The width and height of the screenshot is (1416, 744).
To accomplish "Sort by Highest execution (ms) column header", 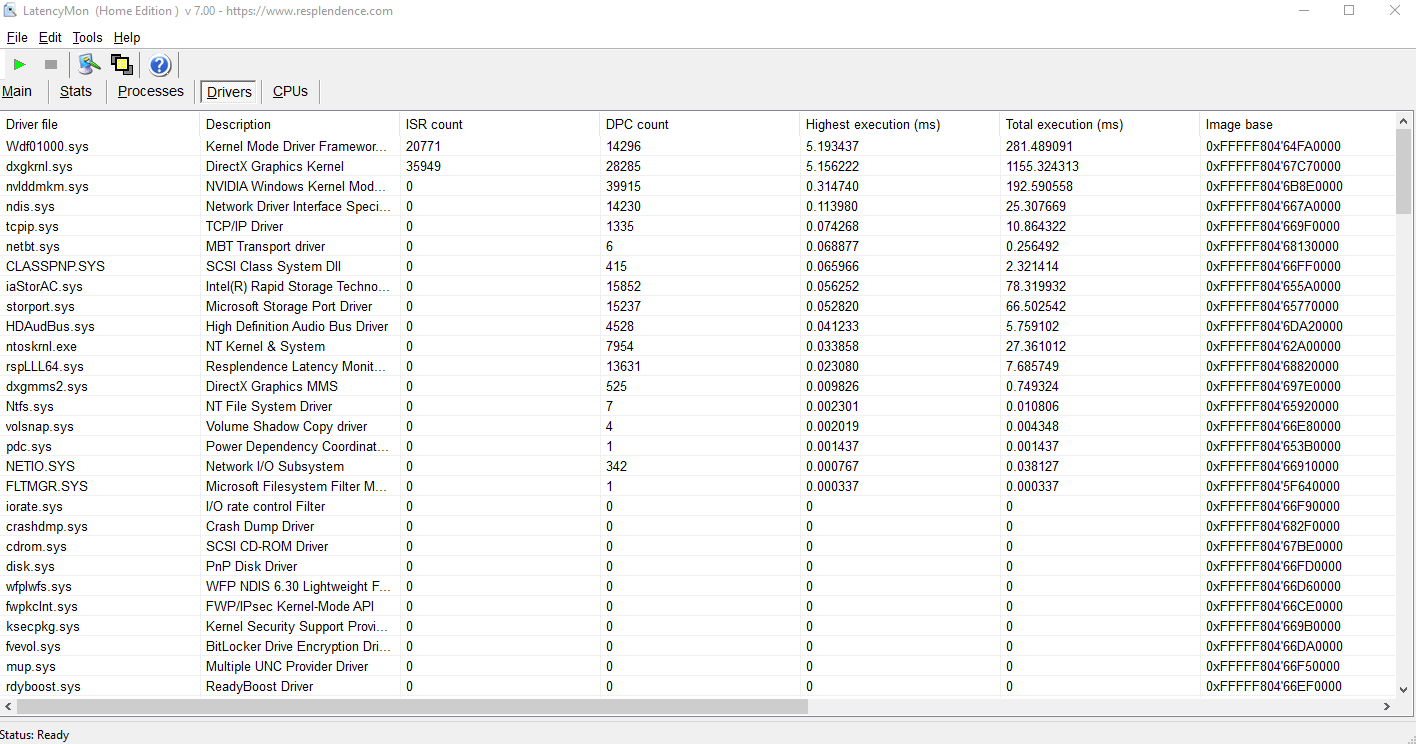I will [x=900, y=124].
